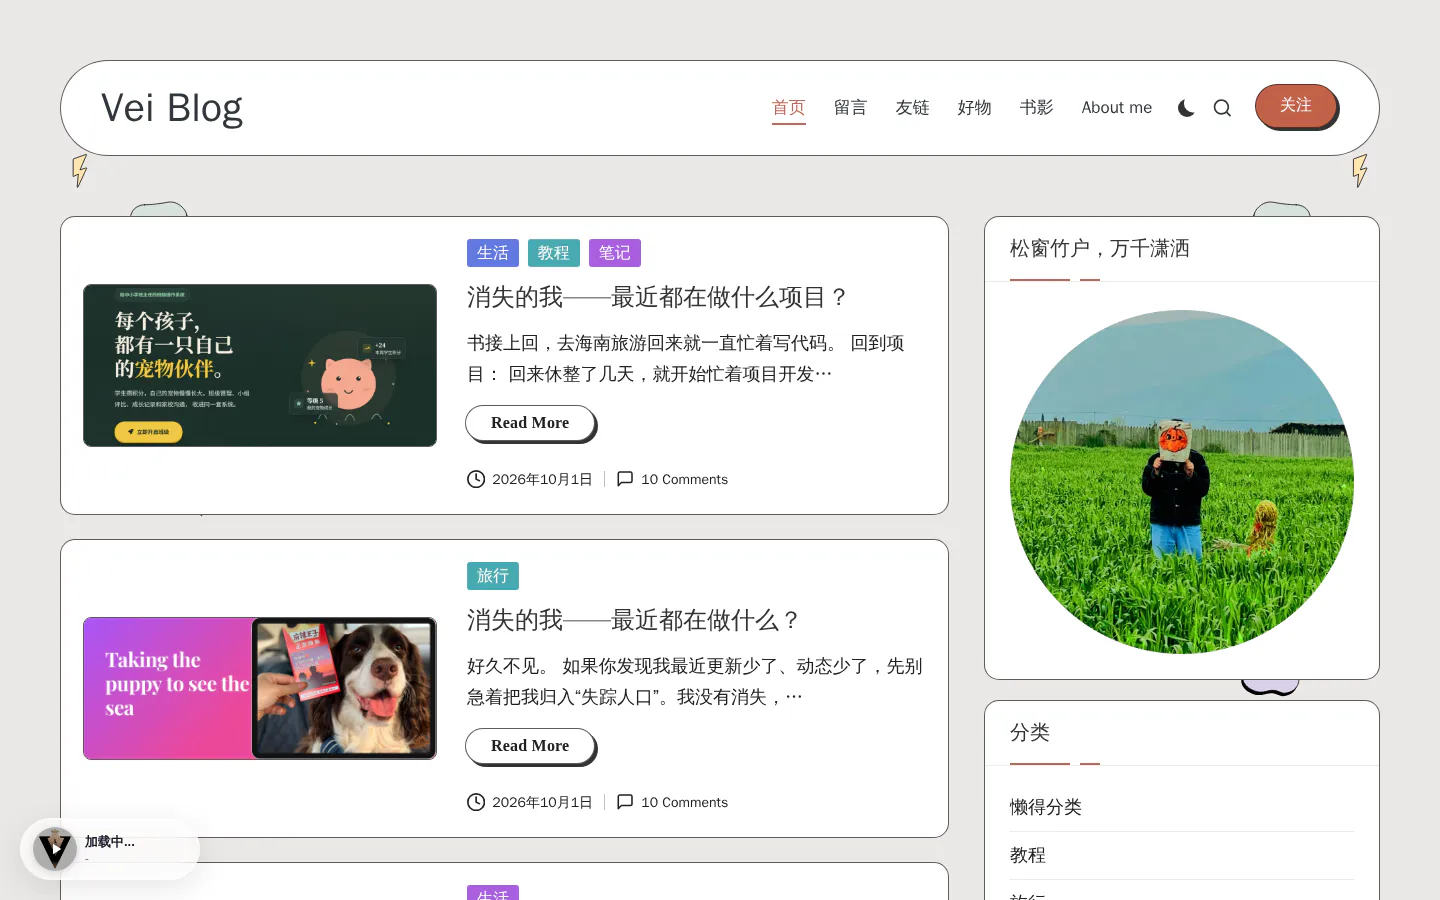Select the 首页 navigation item
The height and width of the screenshot is (900, 1440).
click(789, 108)
